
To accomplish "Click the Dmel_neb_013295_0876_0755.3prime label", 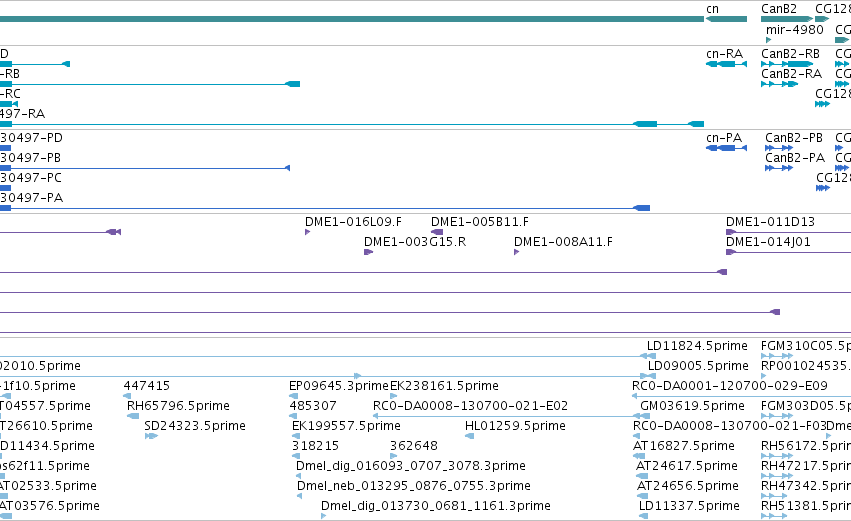I will [x=414, y=487].
